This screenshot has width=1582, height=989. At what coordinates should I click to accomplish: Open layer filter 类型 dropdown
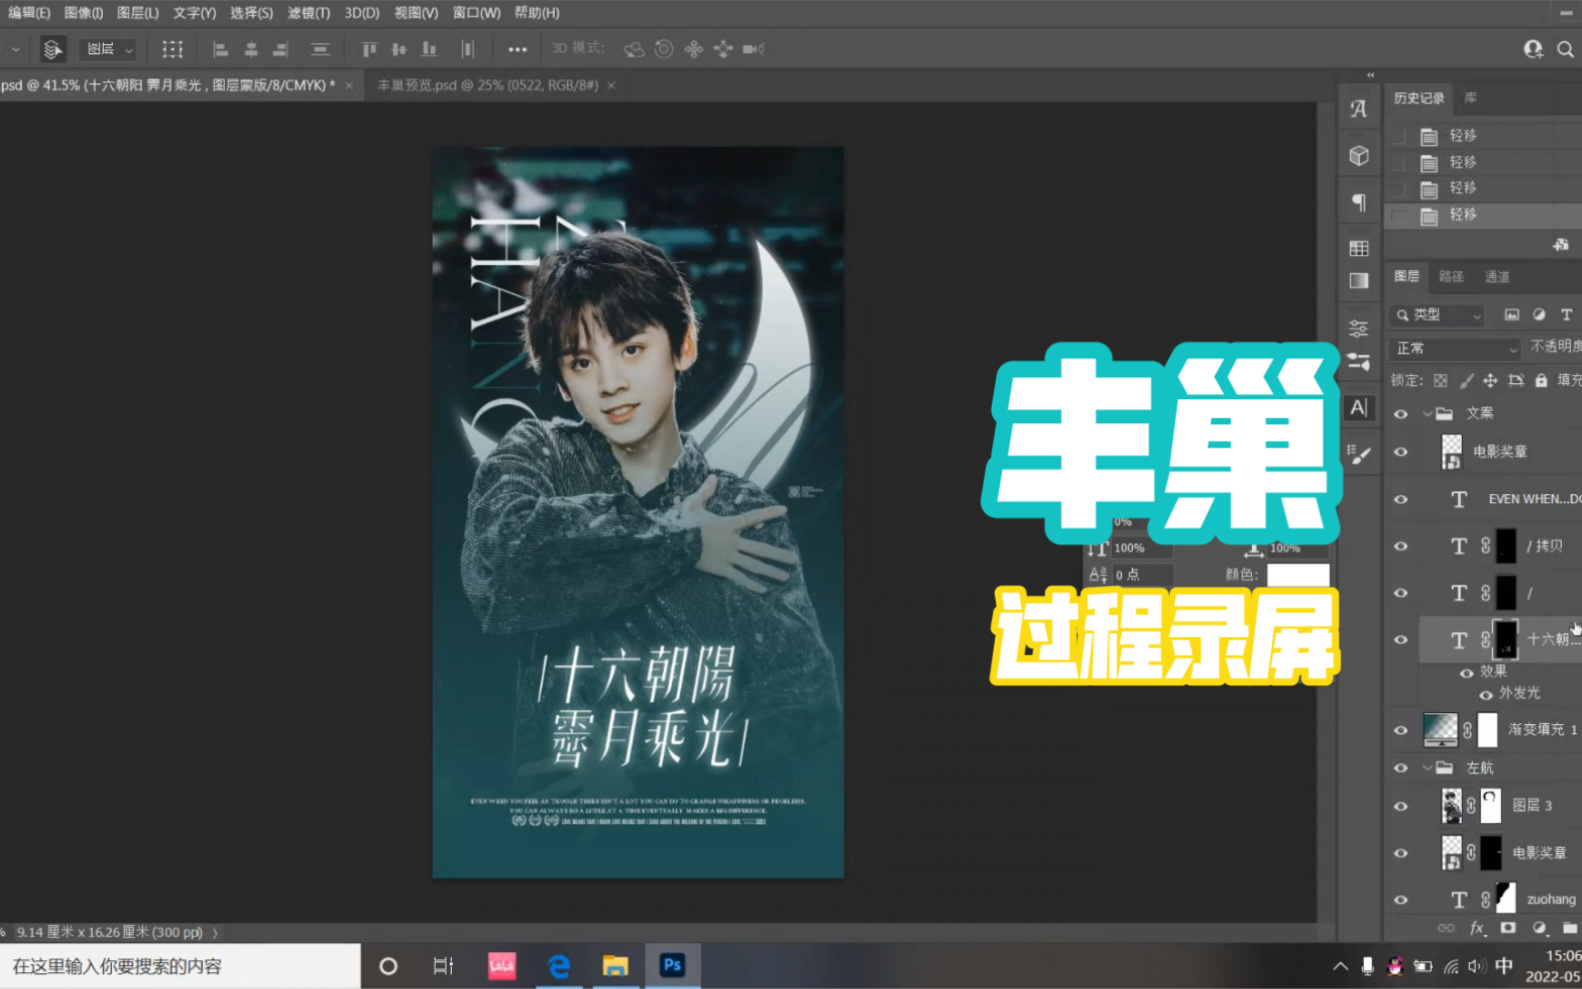[1438, 315]
